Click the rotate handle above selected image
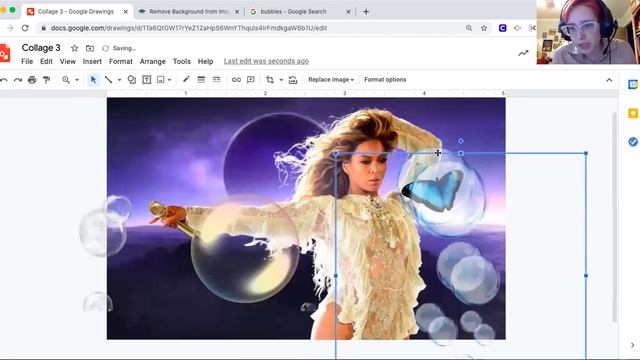This screenshot has height=360, width=640. 460,141
